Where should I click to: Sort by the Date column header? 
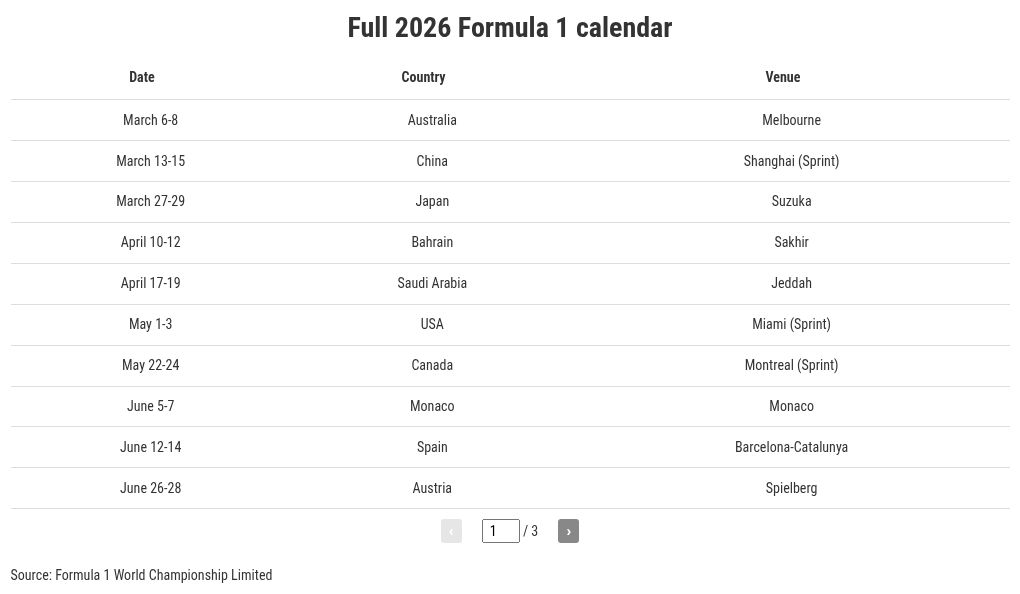click(142, 77)
